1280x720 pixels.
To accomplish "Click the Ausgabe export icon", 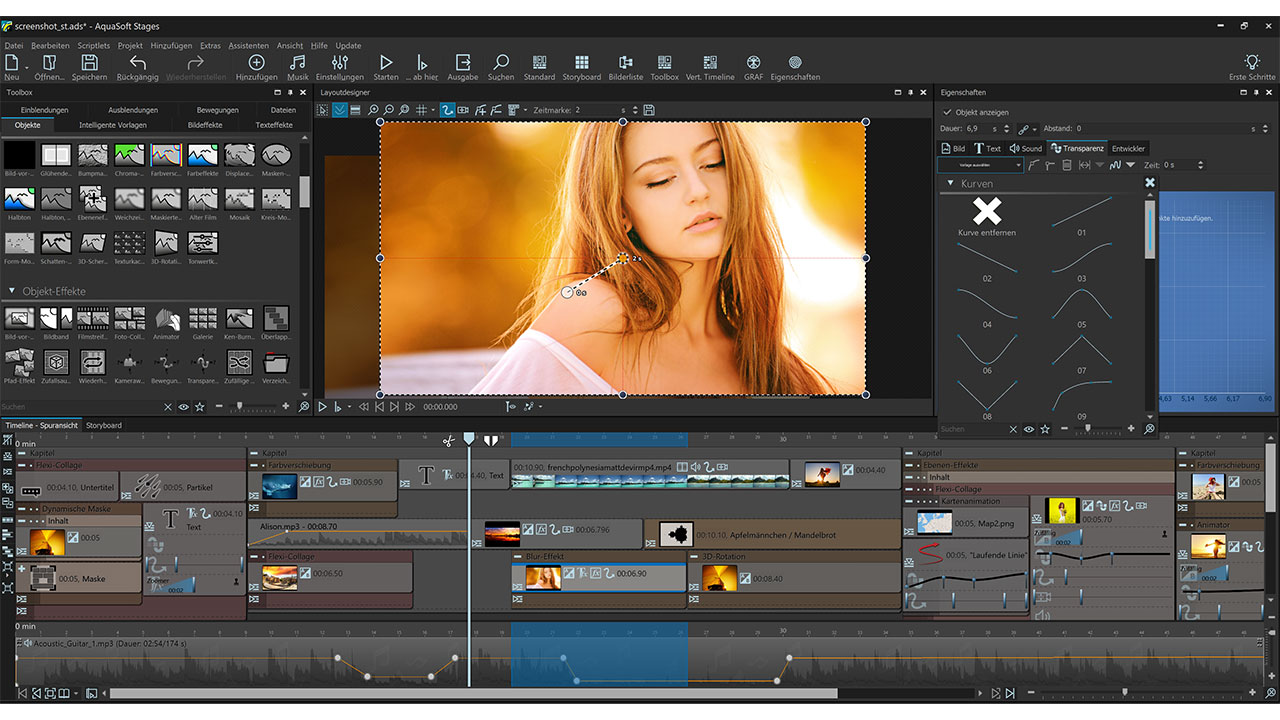I will (462, 64).
